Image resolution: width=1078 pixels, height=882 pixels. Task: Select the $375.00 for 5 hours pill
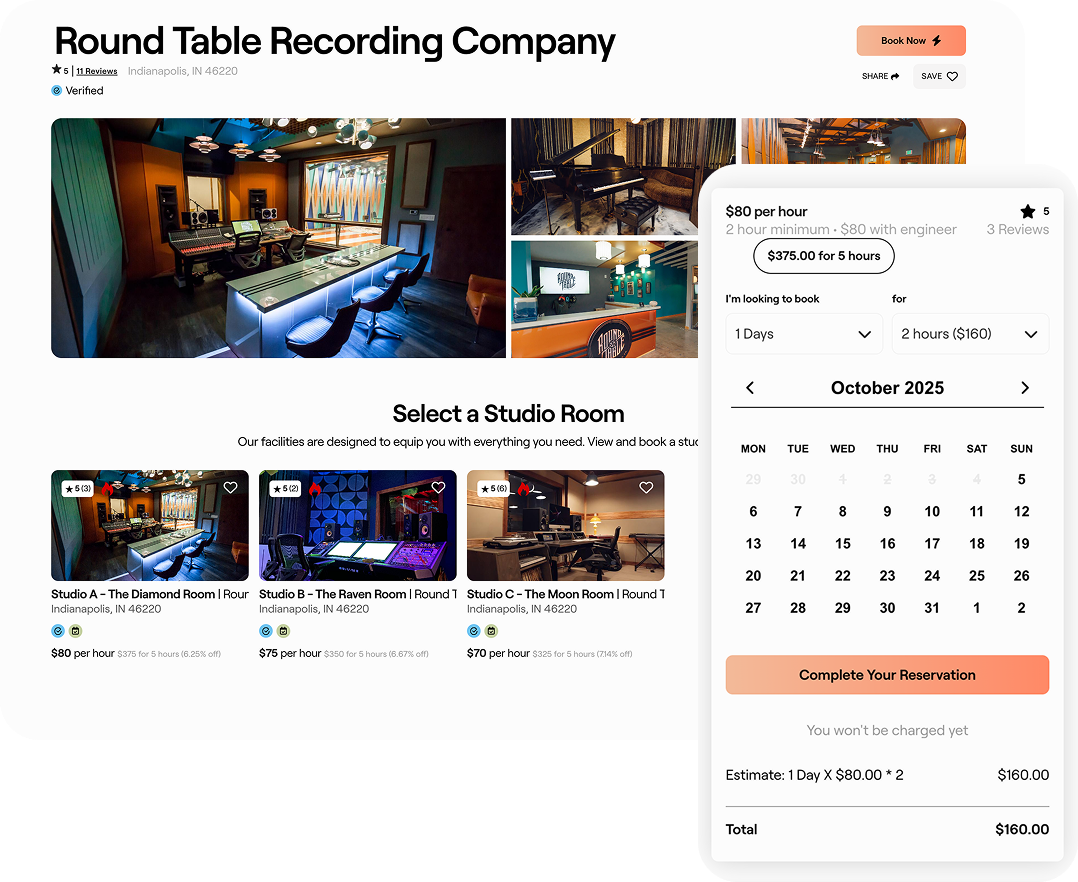[824, 256]
